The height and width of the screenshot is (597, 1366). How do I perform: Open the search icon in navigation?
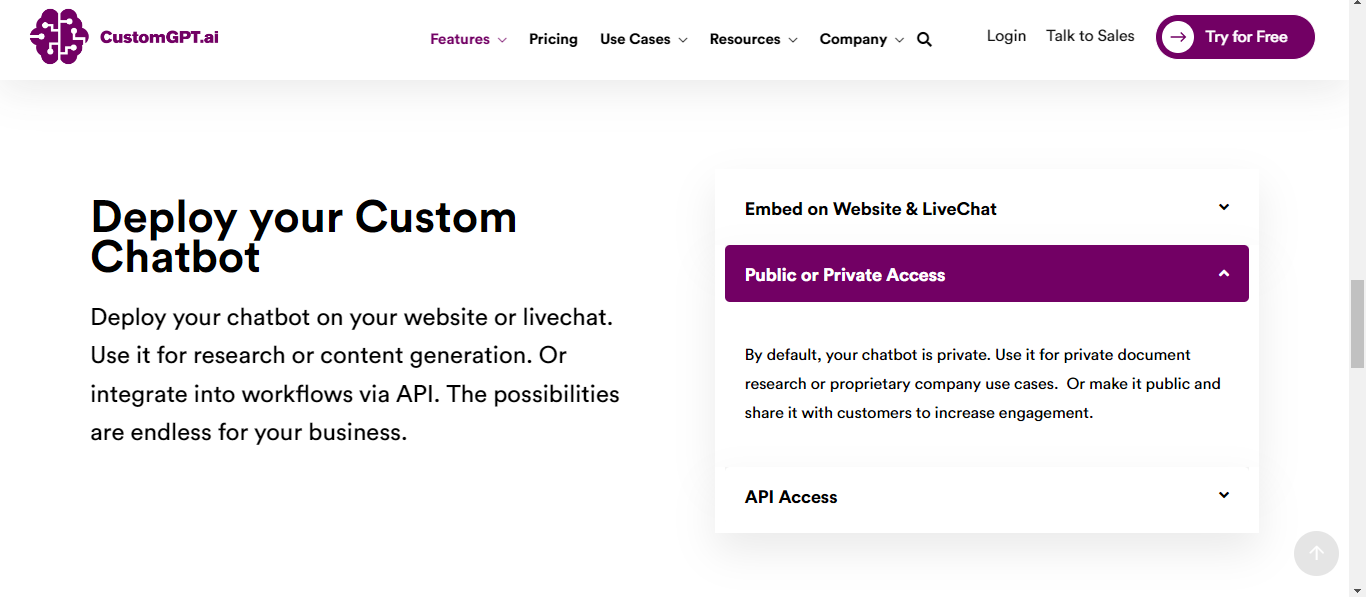pos(924,39)
